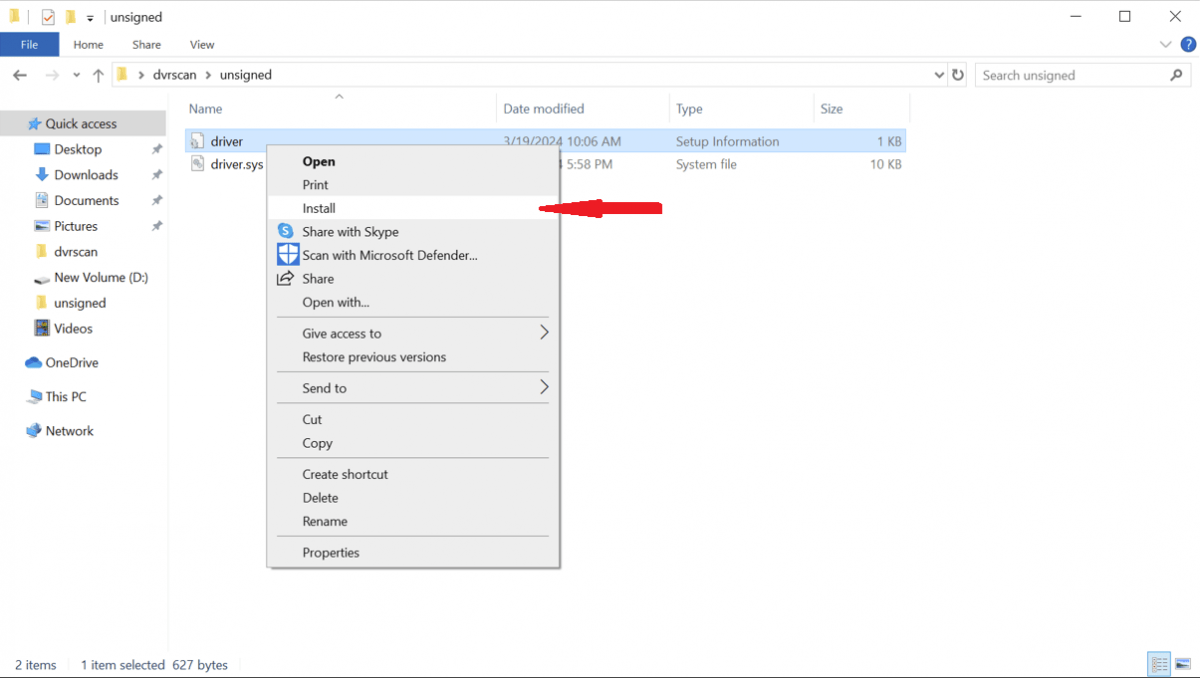Click the Forward navigation arrow

tap(52, 75)
